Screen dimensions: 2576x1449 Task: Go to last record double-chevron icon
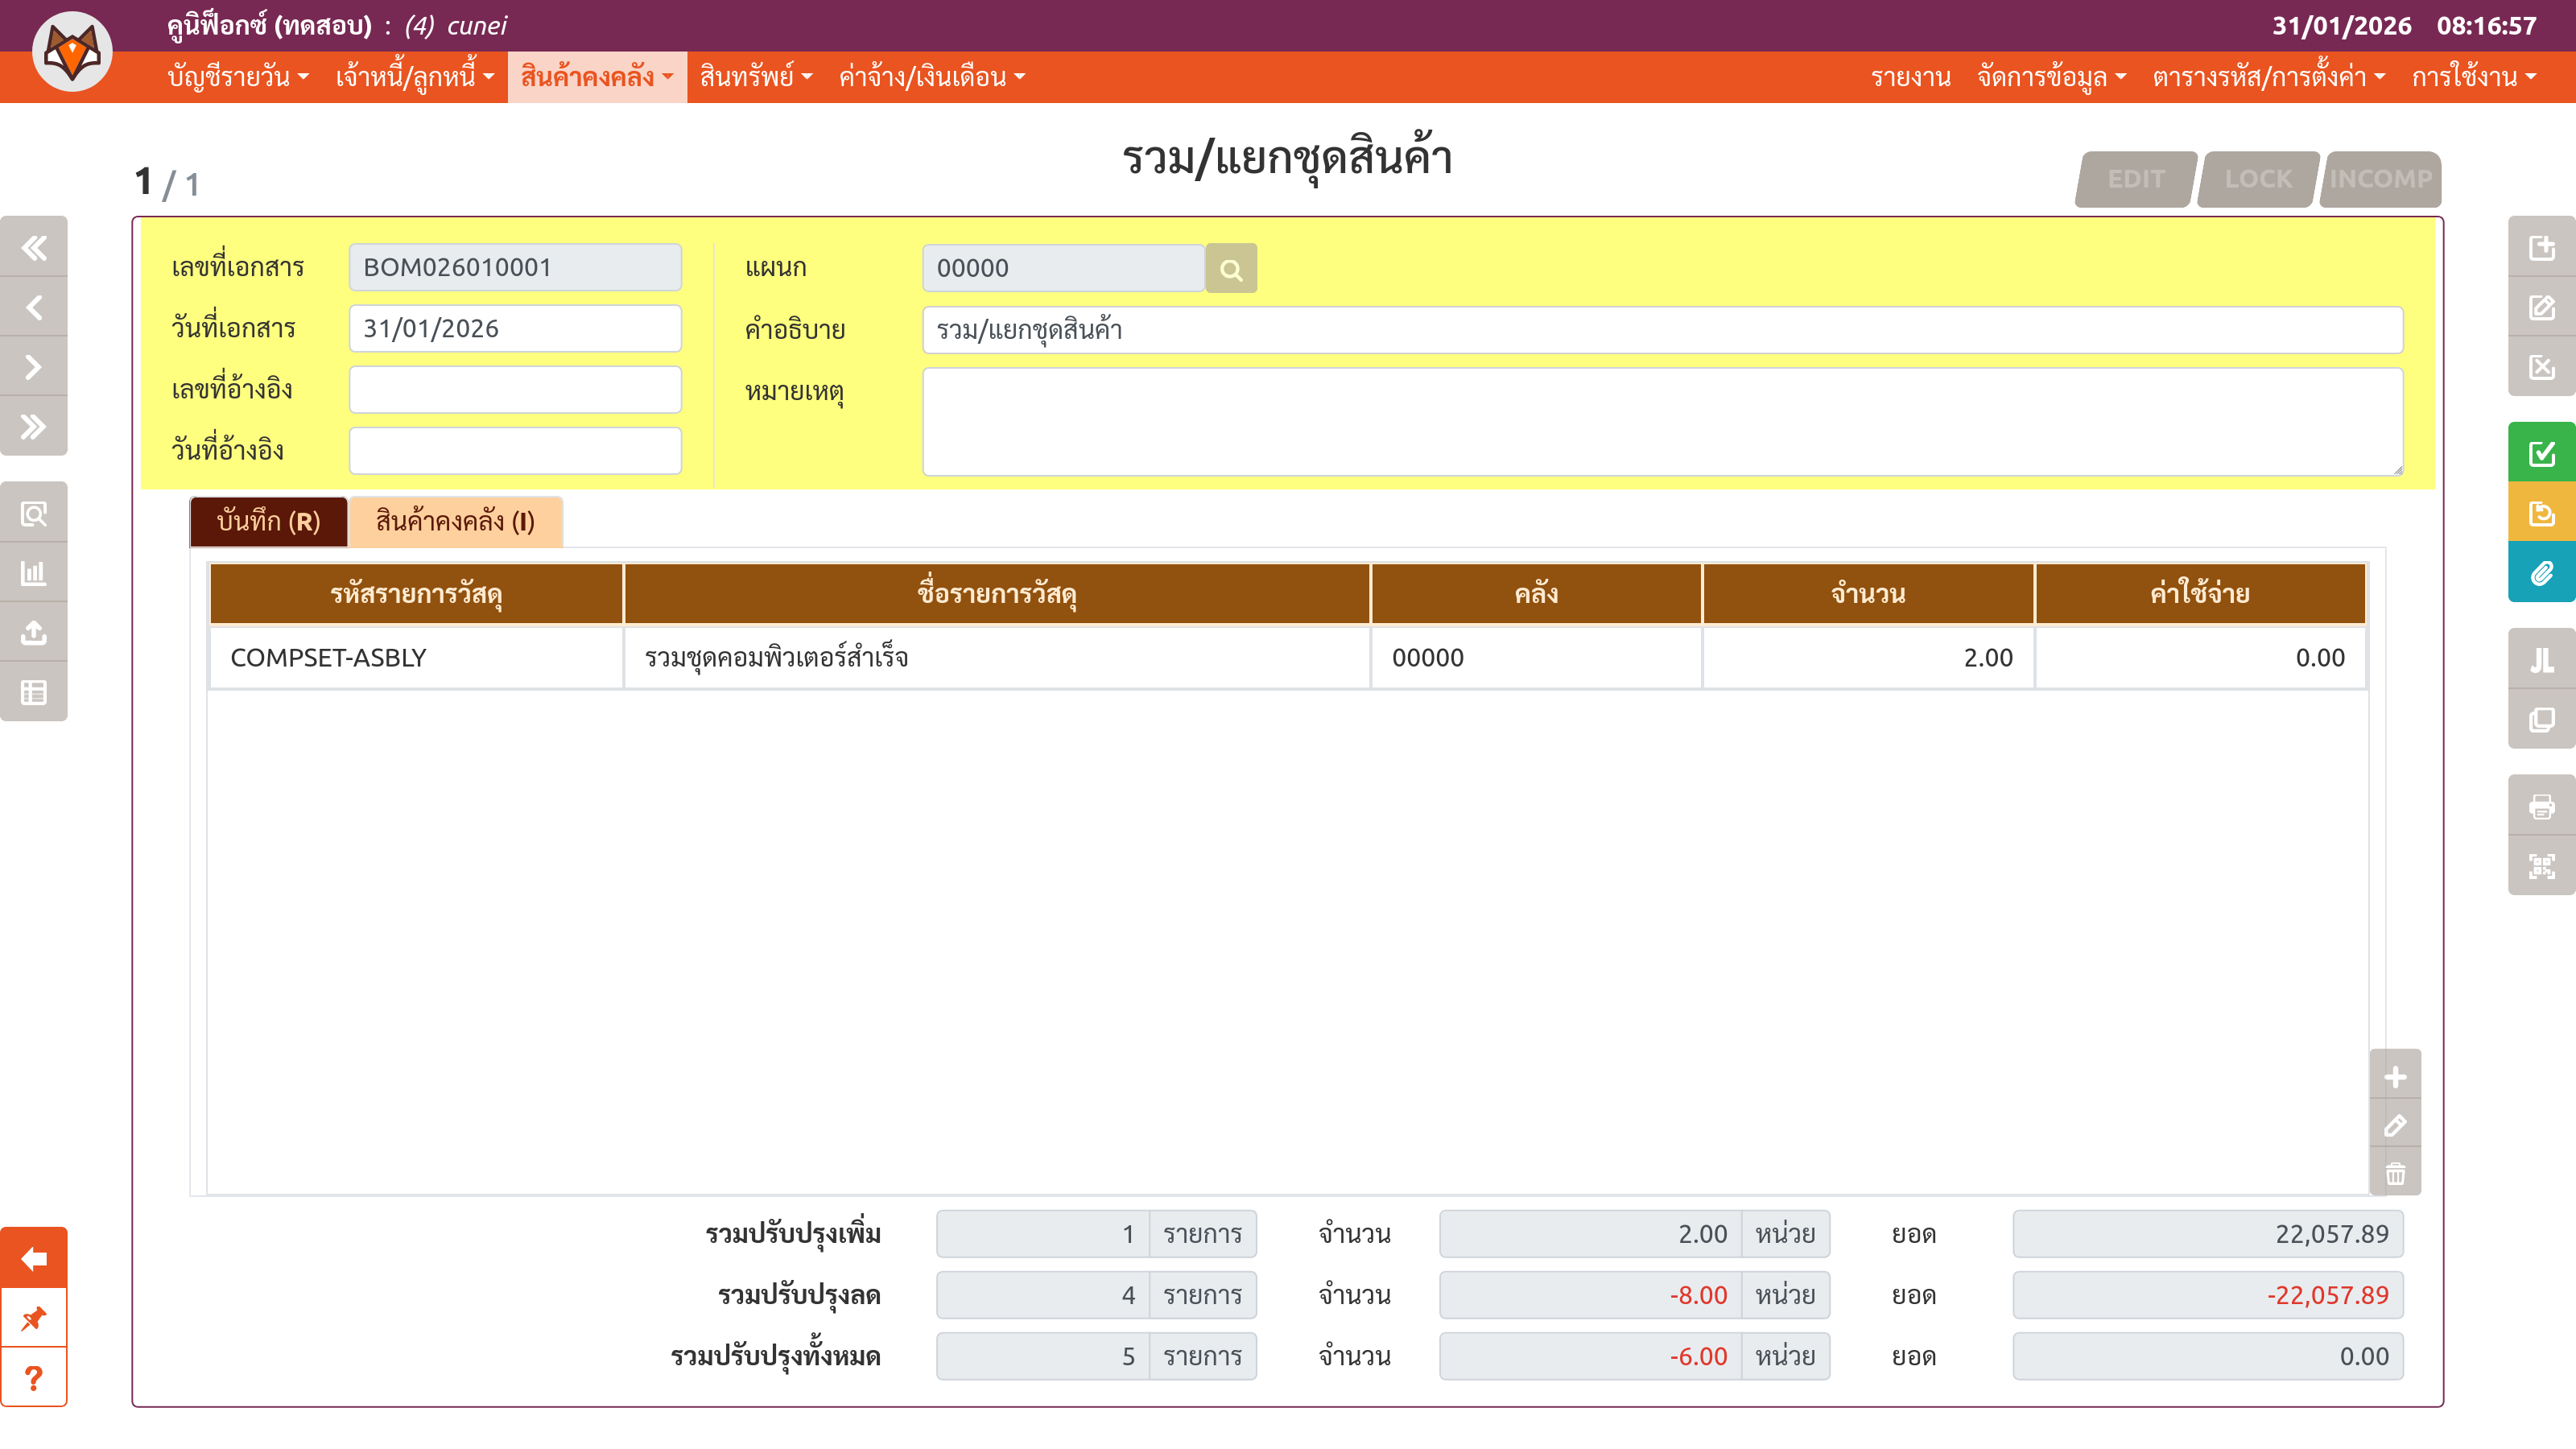pyautogui.click(x=34, y=427)
